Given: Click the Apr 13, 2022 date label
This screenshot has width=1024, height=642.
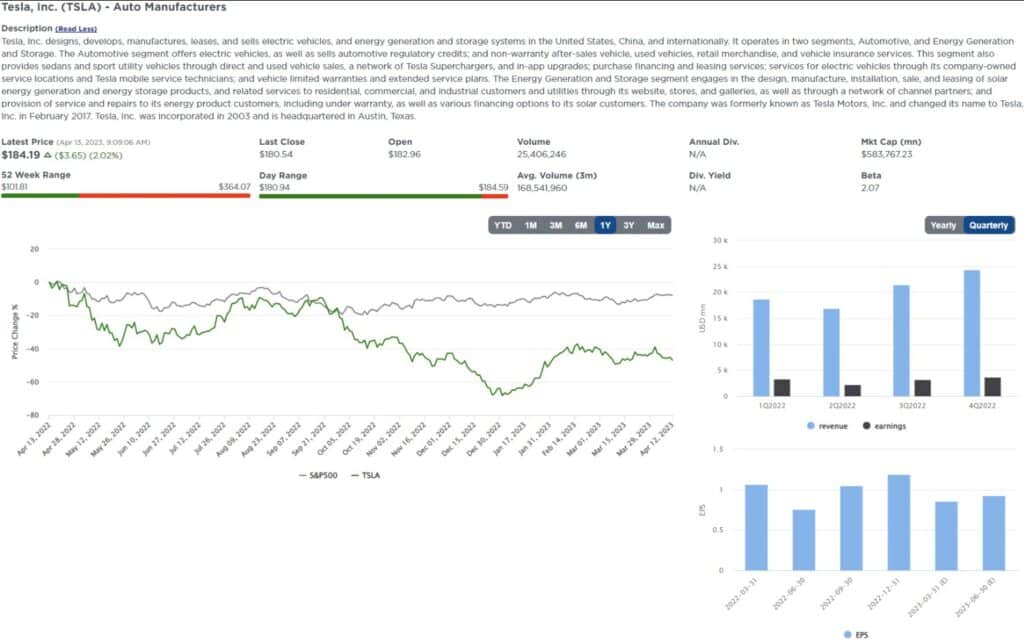Looking at the screenshot, I should click(34, 439).
